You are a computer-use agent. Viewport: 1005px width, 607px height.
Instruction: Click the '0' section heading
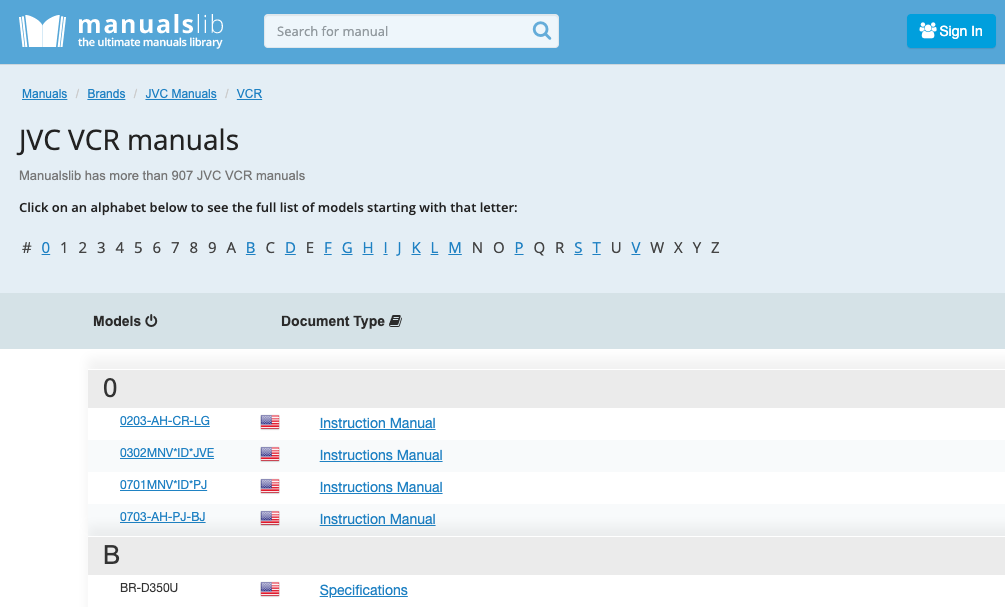point(110,388)
